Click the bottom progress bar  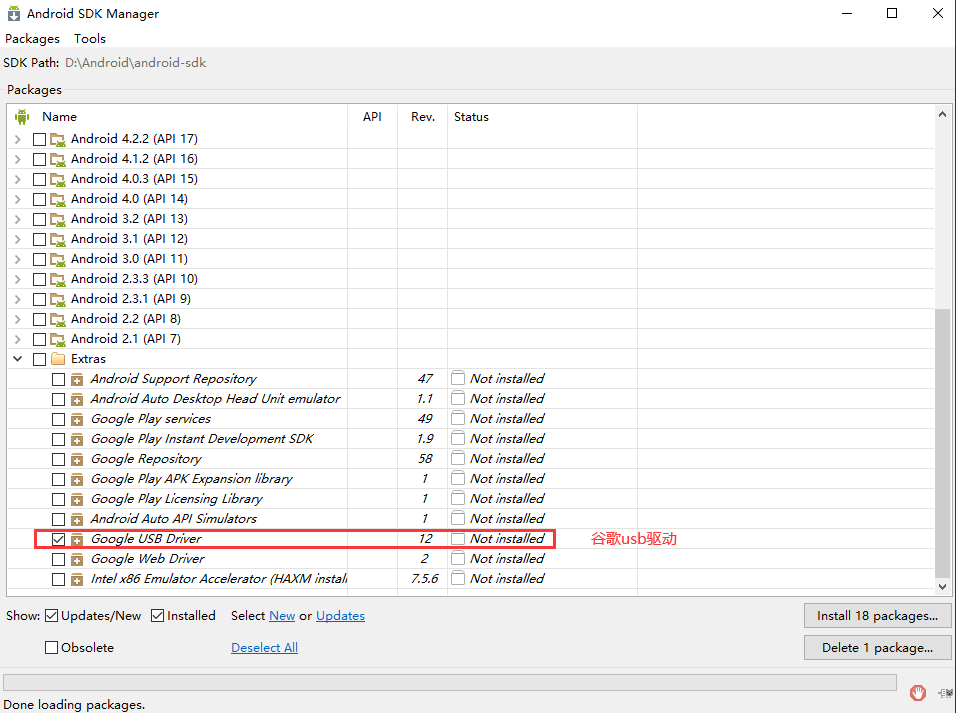point(450,683)
